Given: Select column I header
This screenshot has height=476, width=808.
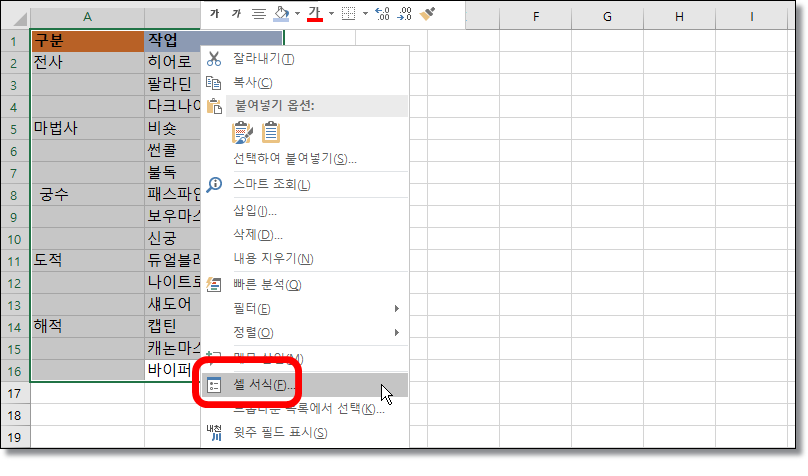Looking at the screenshot, I should [x=751, y=17].
